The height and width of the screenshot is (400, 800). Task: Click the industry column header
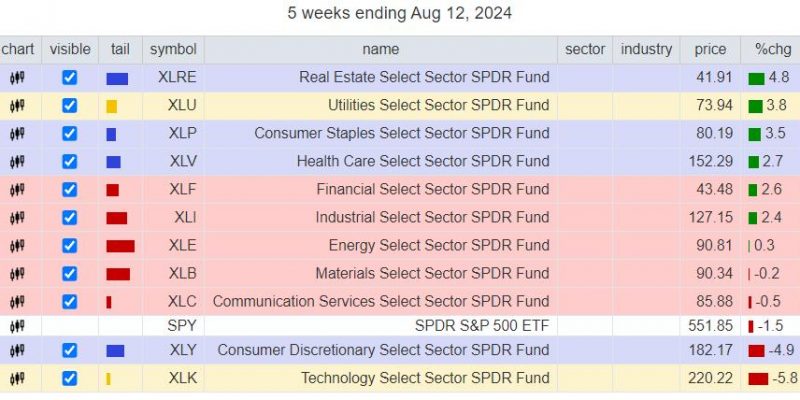point(646,49)
